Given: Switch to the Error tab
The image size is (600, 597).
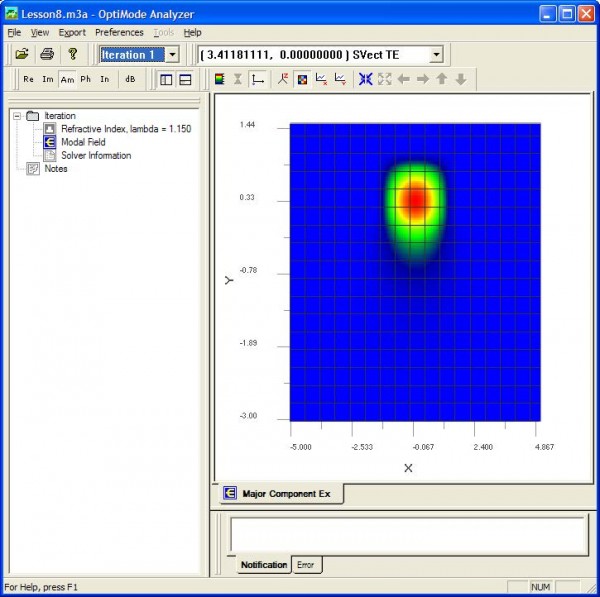Looking at the screenshot, I should 305,565.
